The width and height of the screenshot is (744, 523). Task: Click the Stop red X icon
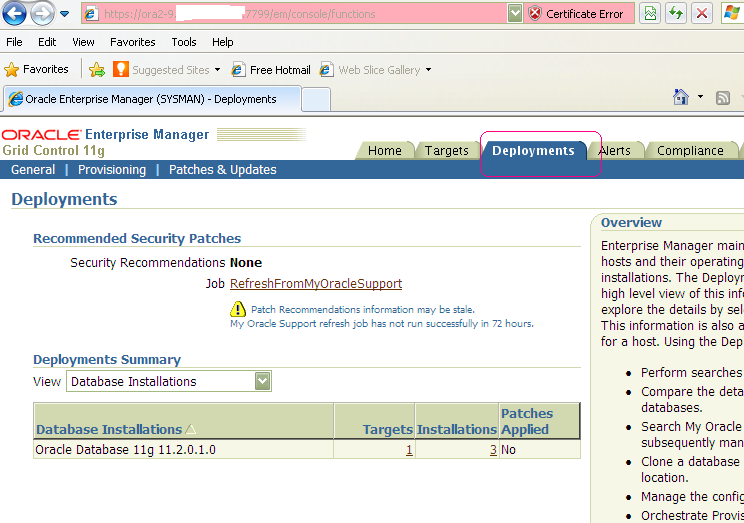702,13
